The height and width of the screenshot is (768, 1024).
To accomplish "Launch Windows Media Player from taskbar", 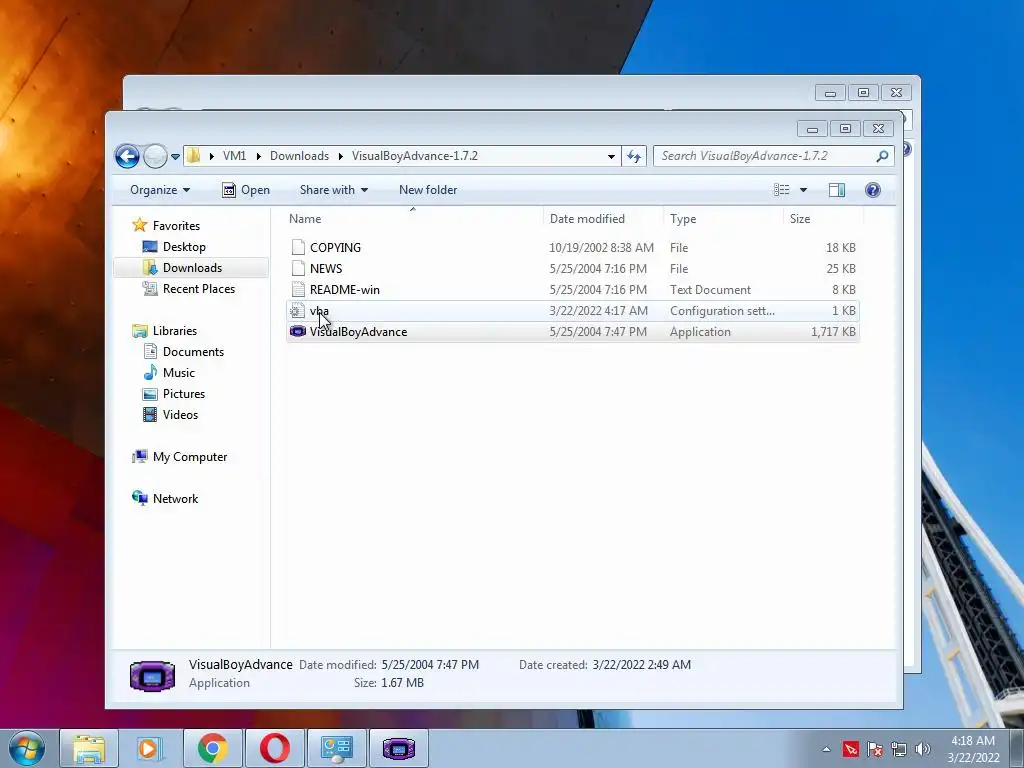I will pyautogui.click(x=148, y=748).
